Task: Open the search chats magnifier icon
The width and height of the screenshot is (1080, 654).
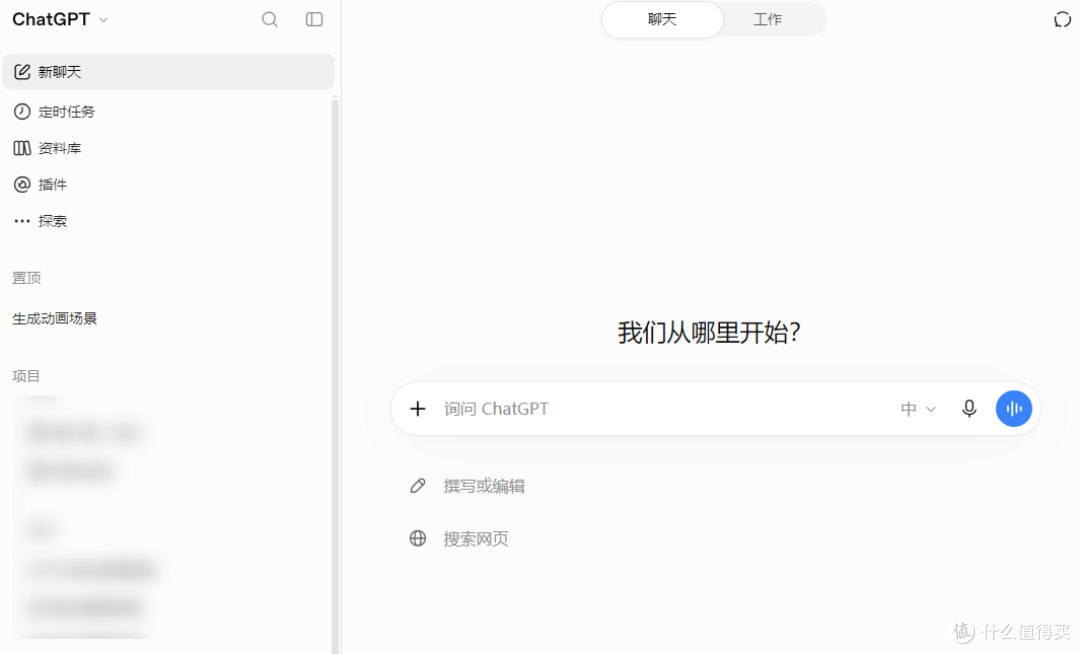Action: pyautogui.click(x=270, y=19)
